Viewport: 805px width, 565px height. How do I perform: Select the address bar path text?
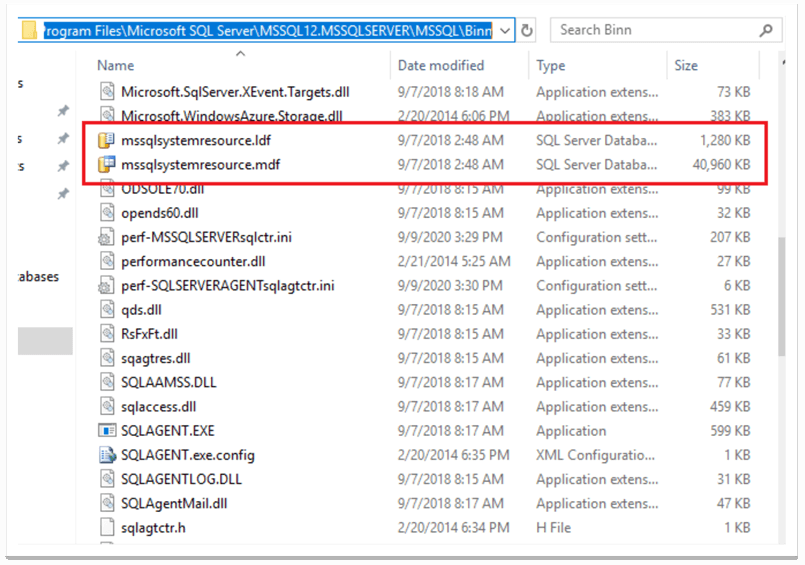[x=267, y=31]
